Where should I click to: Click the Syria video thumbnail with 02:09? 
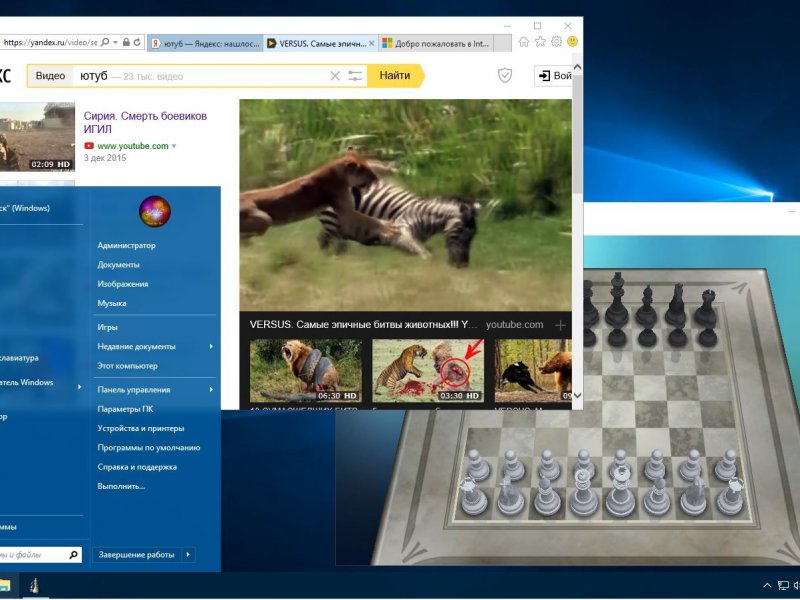click(x=37, y=137)
